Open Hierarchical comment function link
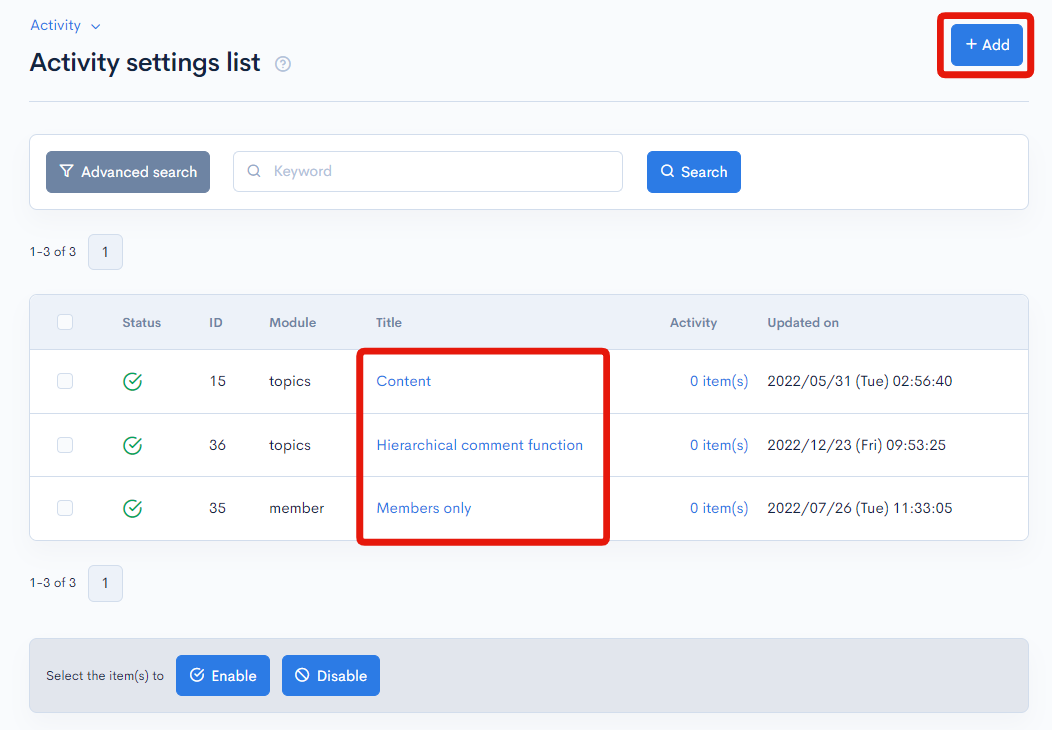1052x730 pixels. click(x=480, y=445)
